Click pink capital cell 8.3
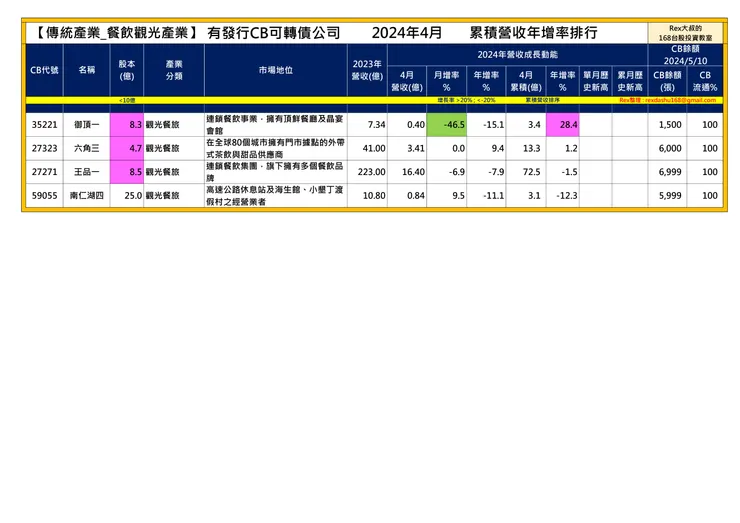The height and width of the screenshot is (523, 740). pyautogui.click(x=127, y=125)
